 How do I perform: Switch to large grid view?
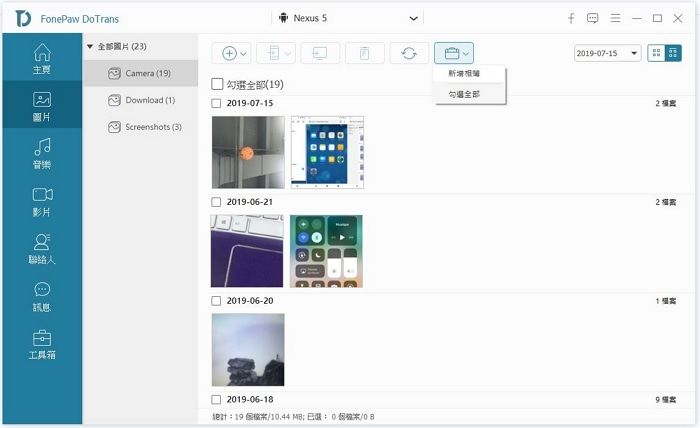(x=656, y=53)
